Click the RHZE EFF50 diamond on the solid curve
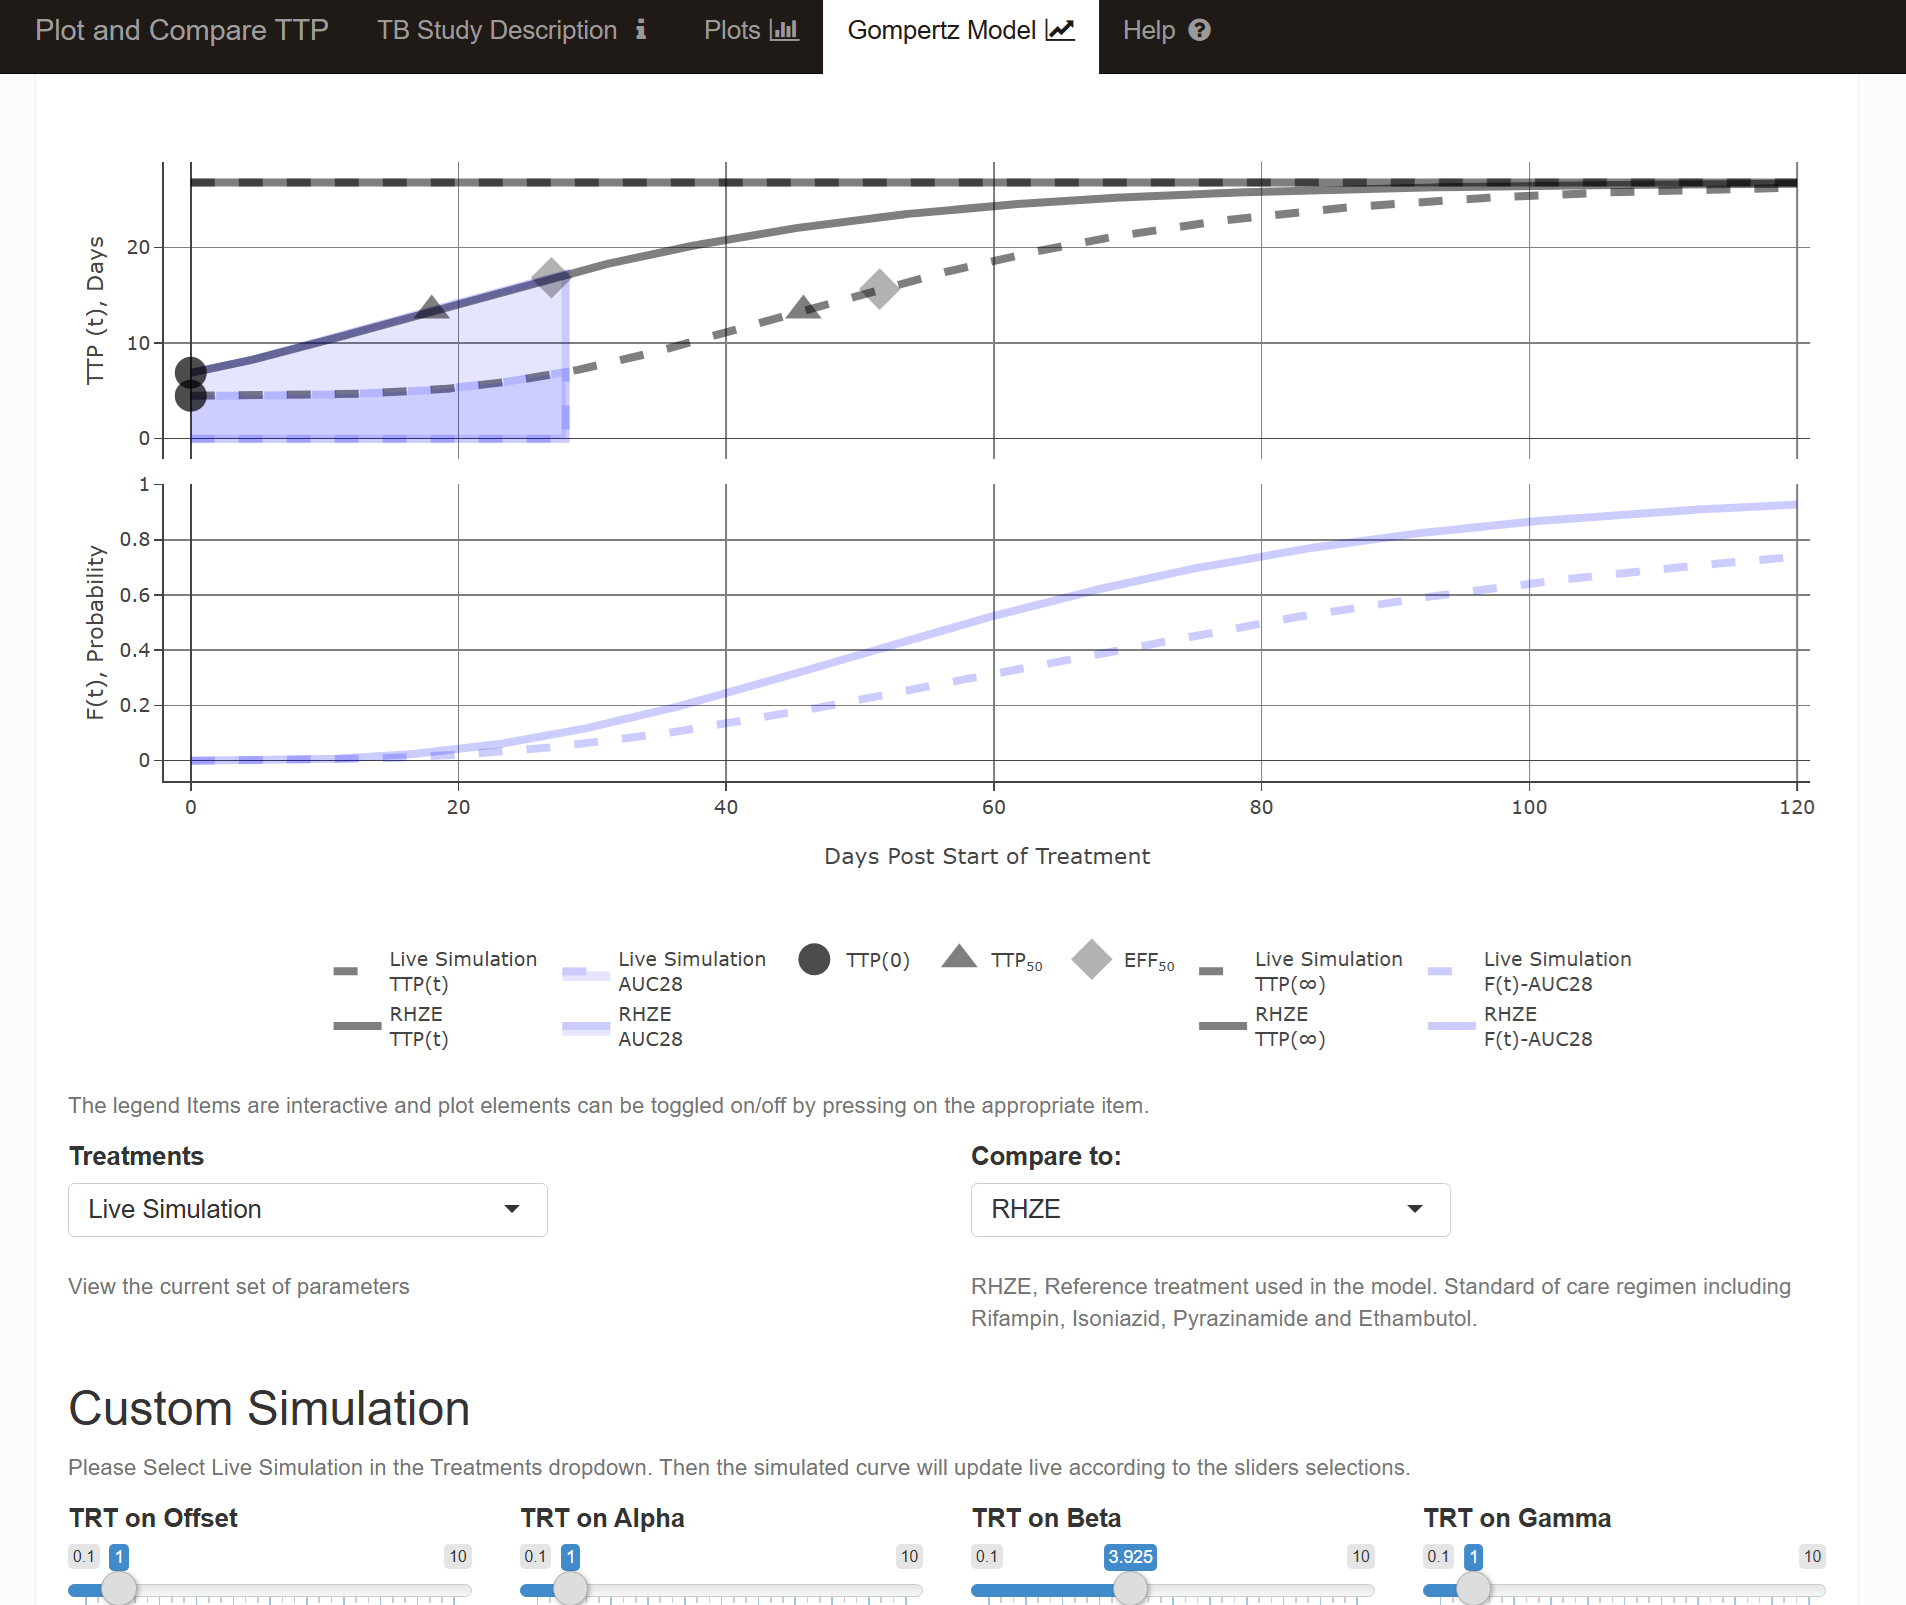 tap(551, 277)
